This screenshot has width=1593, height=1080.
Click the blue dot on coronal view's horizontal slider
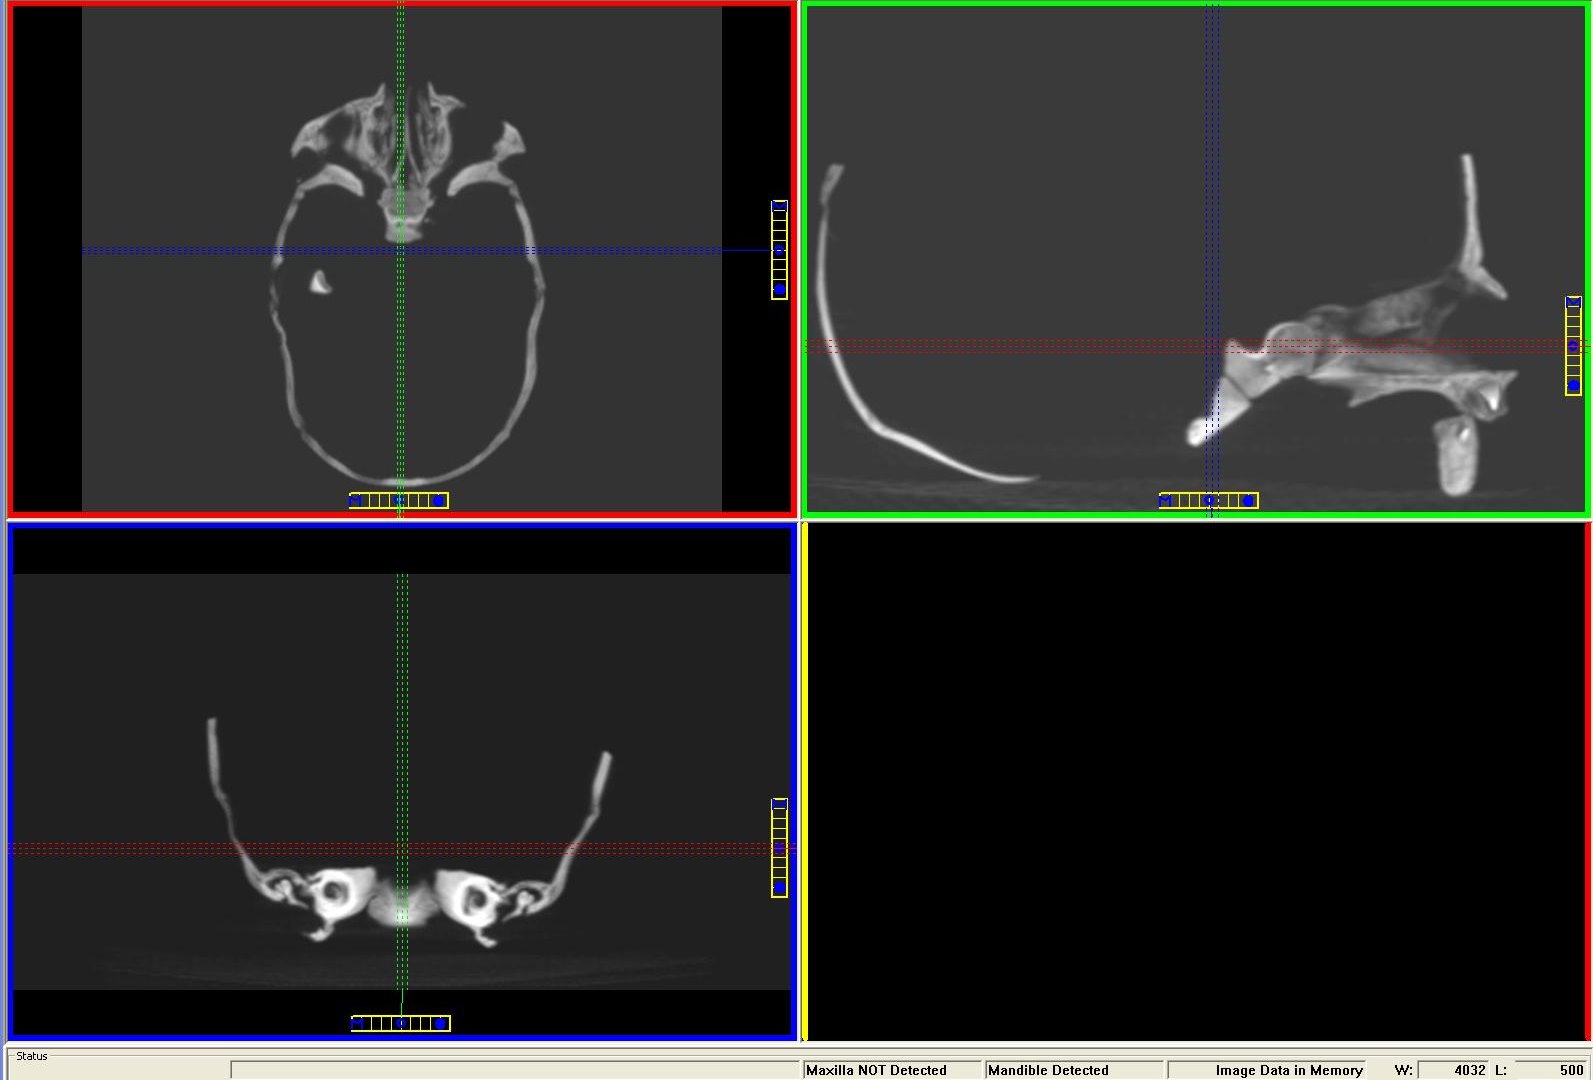pyautogui.click(x=440, y=1023)
